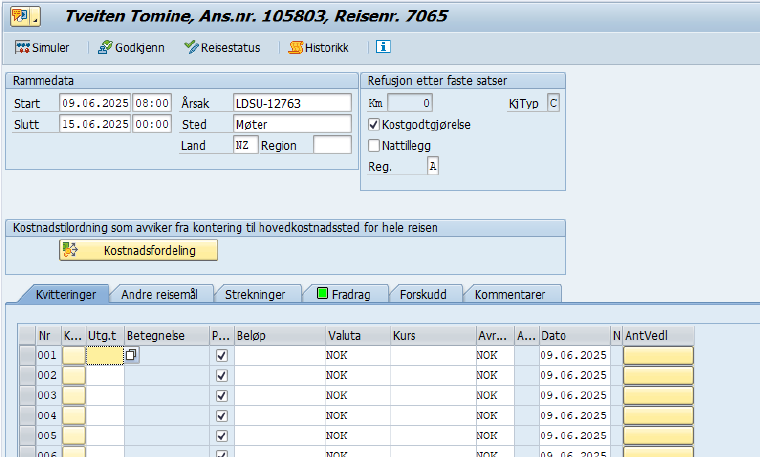Click the empty Region field
760x457 pixels.
click(332, 145)
